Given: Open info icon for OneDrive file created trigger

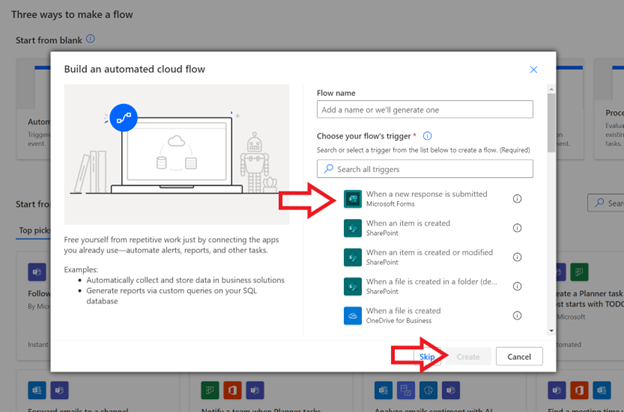Looking at the screenshot, I should pos(517,316).
